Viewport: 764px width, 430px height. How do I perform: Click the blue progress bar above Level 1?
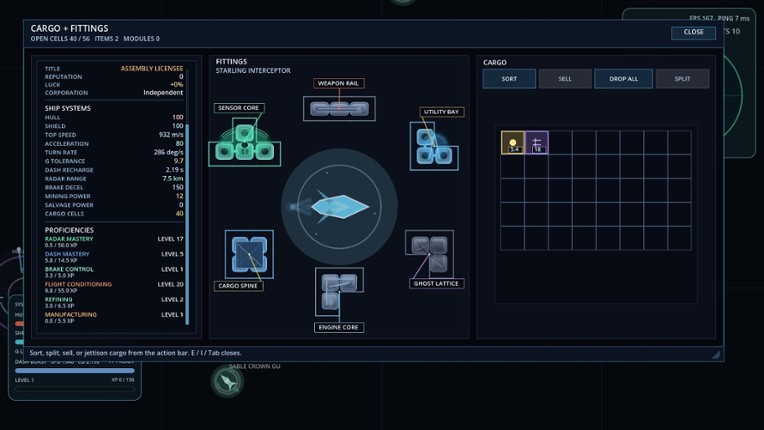[75, 371]
